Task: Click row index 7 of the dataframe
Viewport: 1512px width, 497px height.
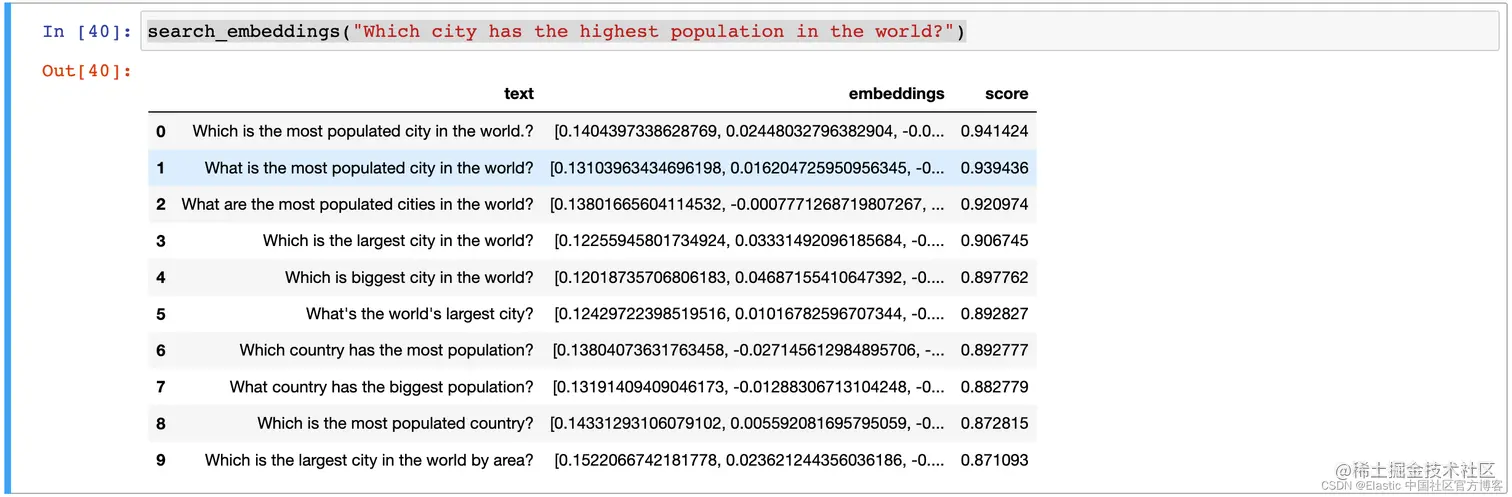Action: (x=161, y=387)
